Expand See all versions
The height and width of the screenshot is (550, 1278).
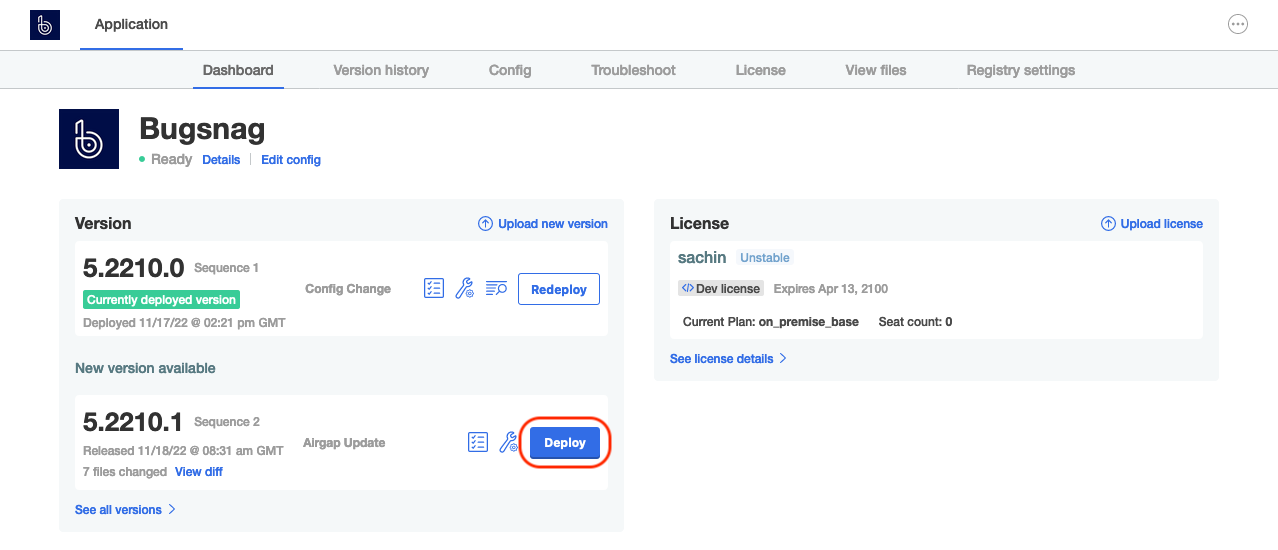pyautogui.click(x=125, y=510)
